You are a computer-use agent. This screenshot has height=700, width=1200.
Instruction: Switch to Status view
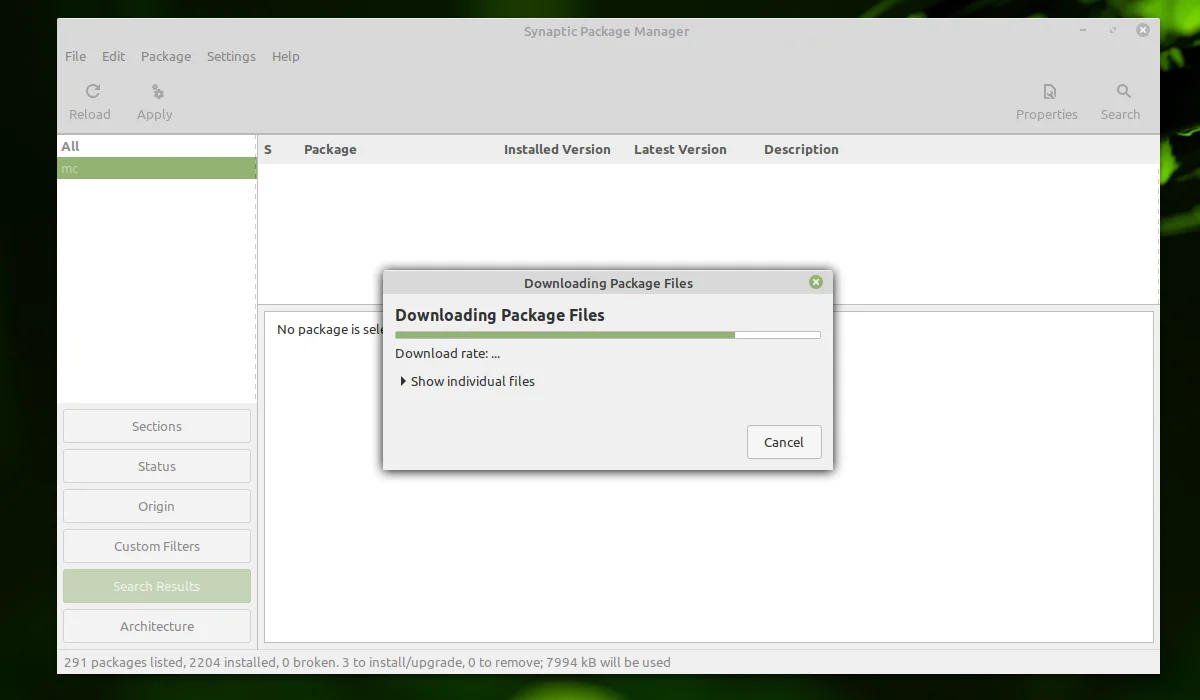(x=157, y=466)
